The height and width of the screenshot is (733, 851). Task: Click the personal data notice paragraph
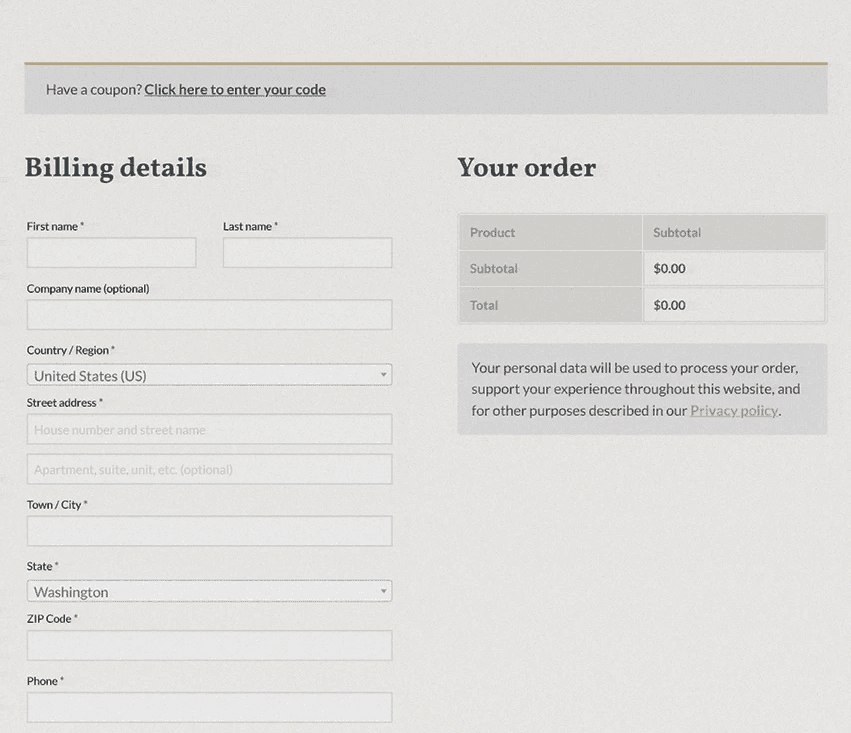pyautogui.click(x=636, y=389)
